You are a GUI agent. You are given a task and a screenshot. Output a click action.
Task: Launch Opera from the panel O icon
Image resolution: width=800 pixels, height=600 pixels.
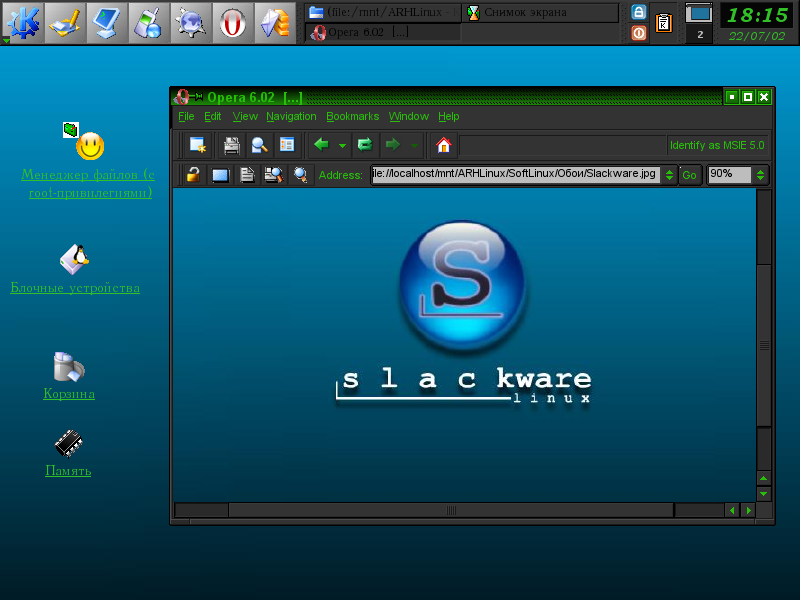click(x=232, y=21)
